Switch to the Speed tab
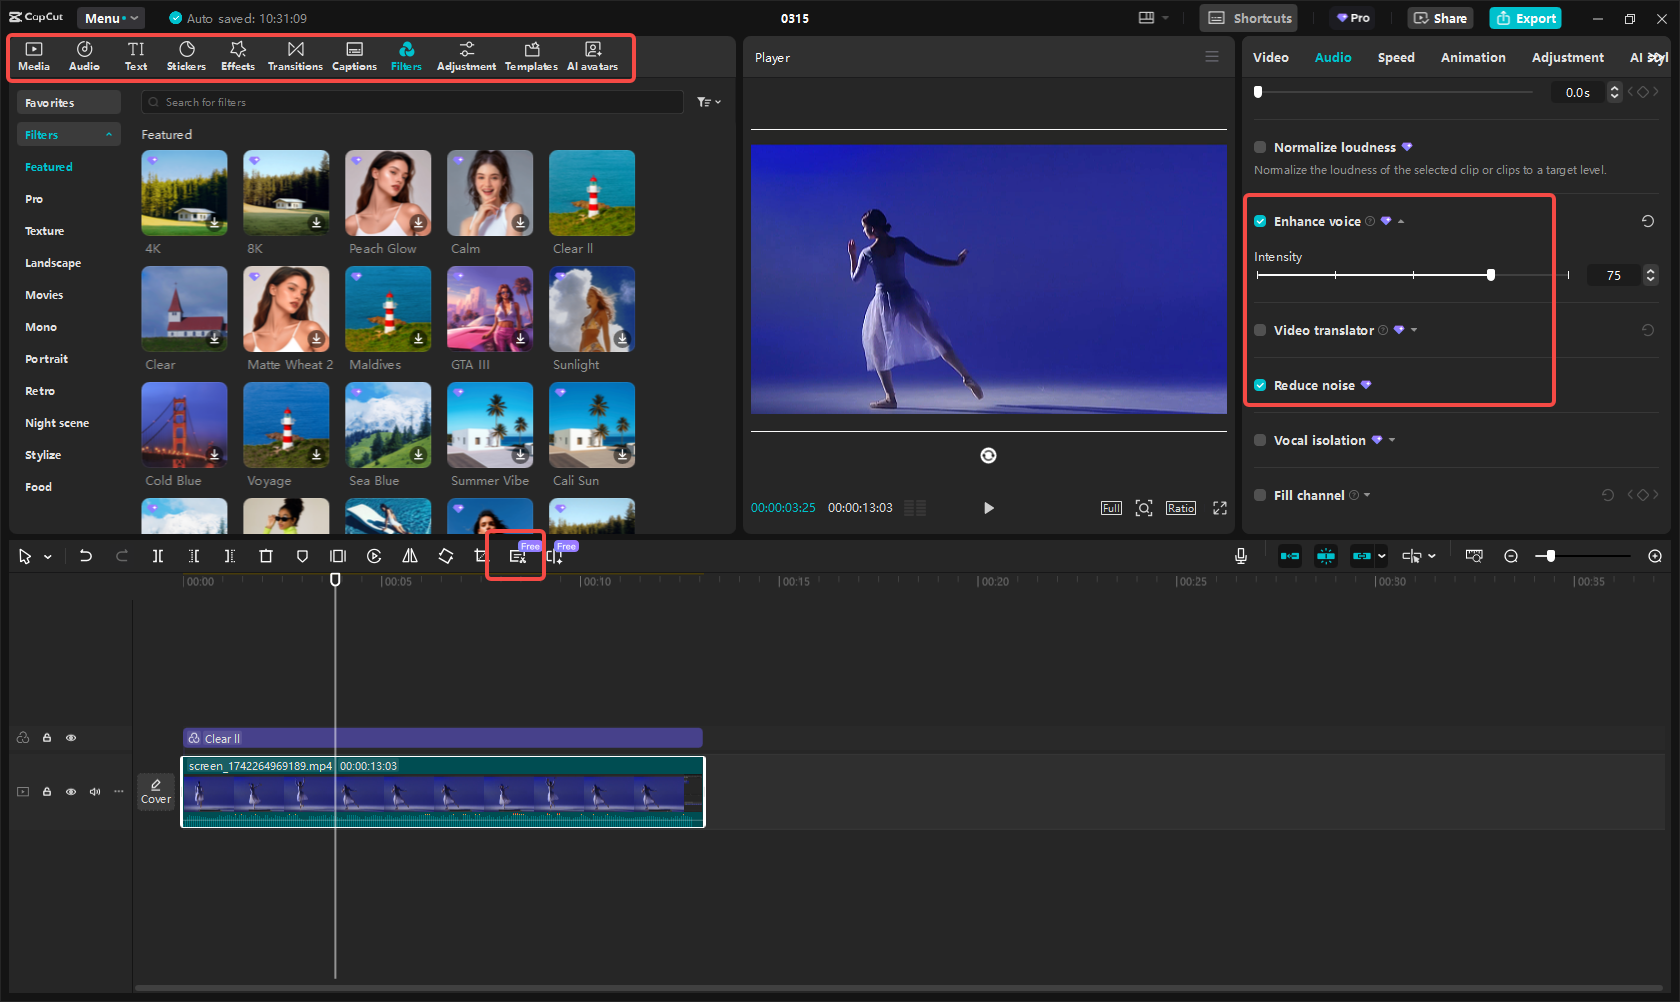This screenshot has height=1002, width=1680. [1396, 57]
